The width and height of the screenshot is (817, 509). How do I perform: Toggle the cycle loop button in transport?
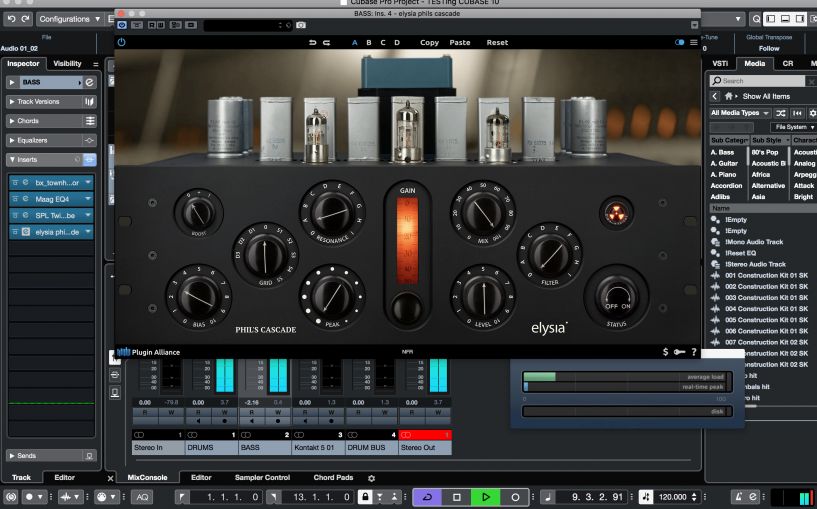427,497
